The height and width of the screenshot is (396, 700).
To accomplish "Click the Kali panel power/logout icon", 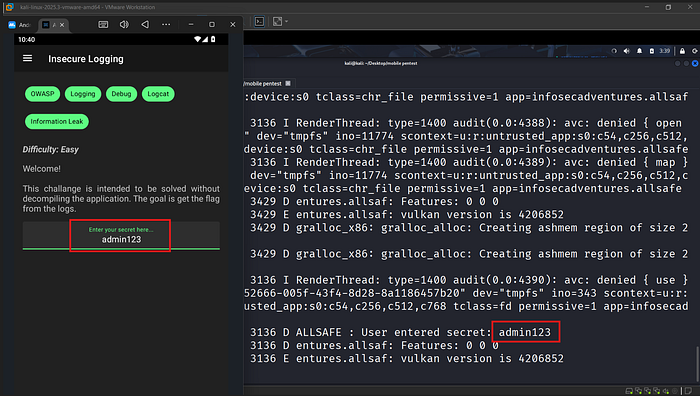I will (x=695, y=51).
